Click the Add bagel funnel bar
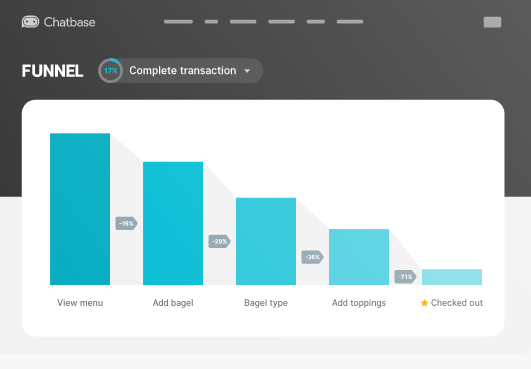 (x=173, y=223)
